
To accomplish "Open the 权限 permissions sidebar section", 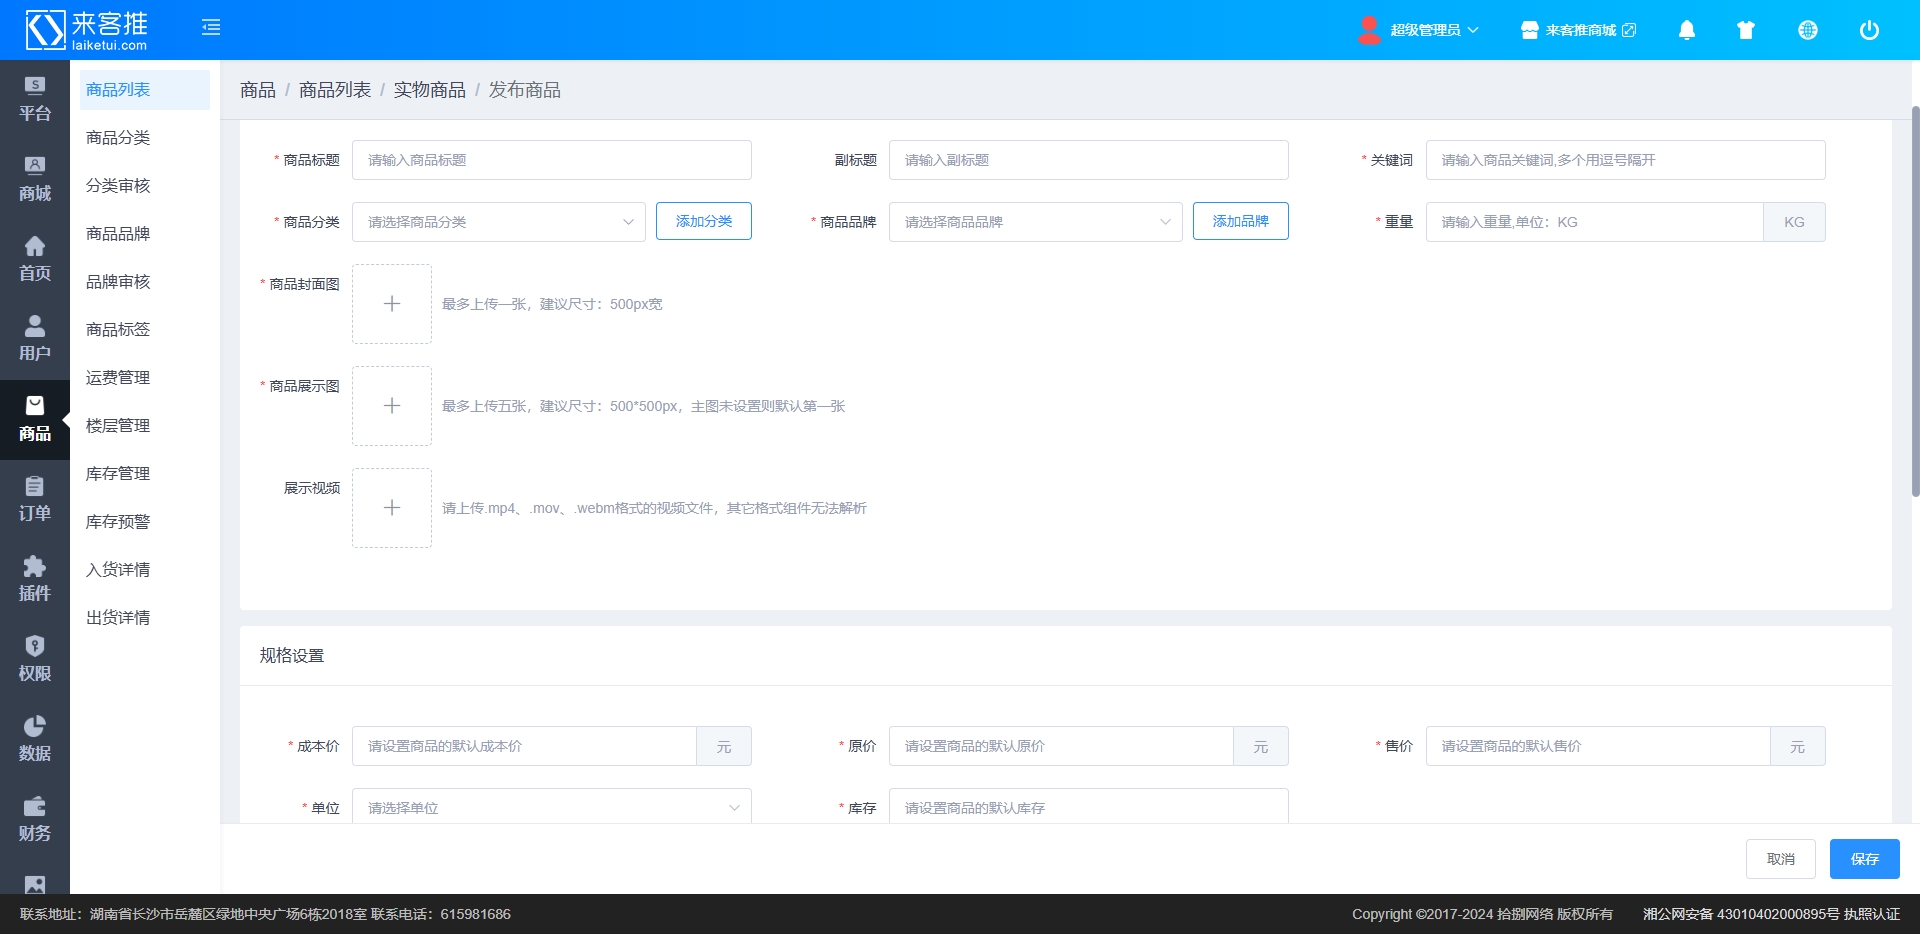I will (35, 659).
